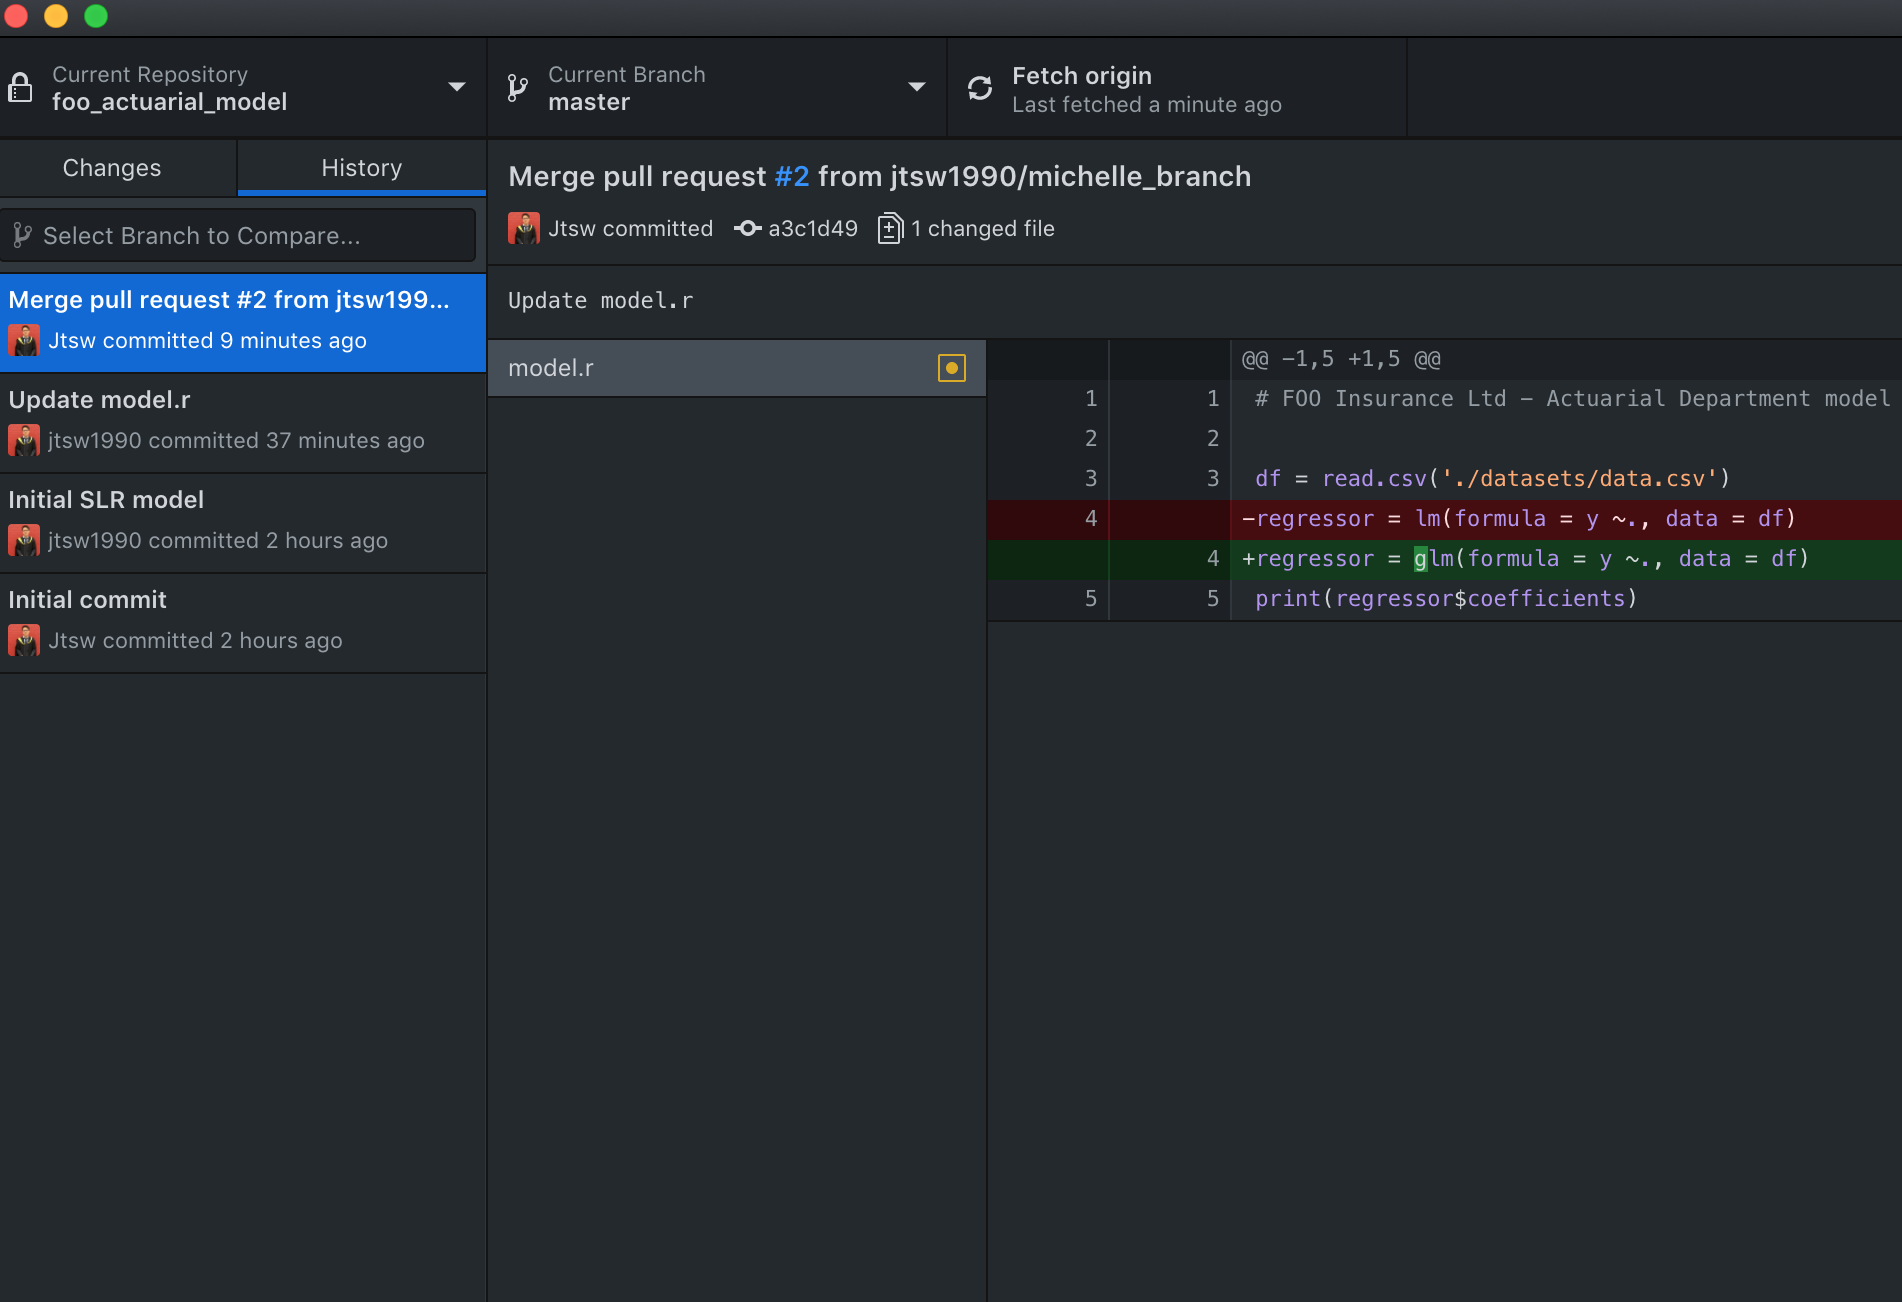Click Jtsw's avatar in the commit header
Image resolution: width=1902 pixels, height=1302 pixels.
point(523,228)
